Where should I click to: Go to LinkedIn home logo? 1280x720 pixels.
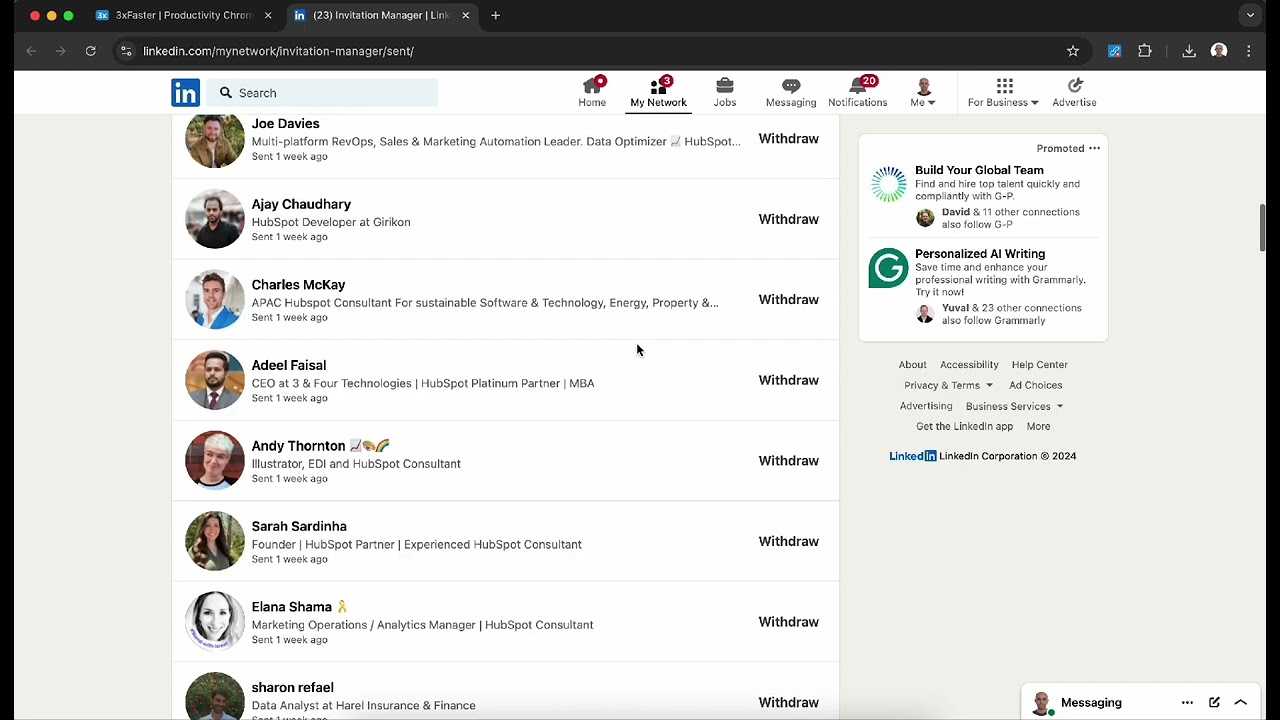pyautogui.click(x=185, y=93)
